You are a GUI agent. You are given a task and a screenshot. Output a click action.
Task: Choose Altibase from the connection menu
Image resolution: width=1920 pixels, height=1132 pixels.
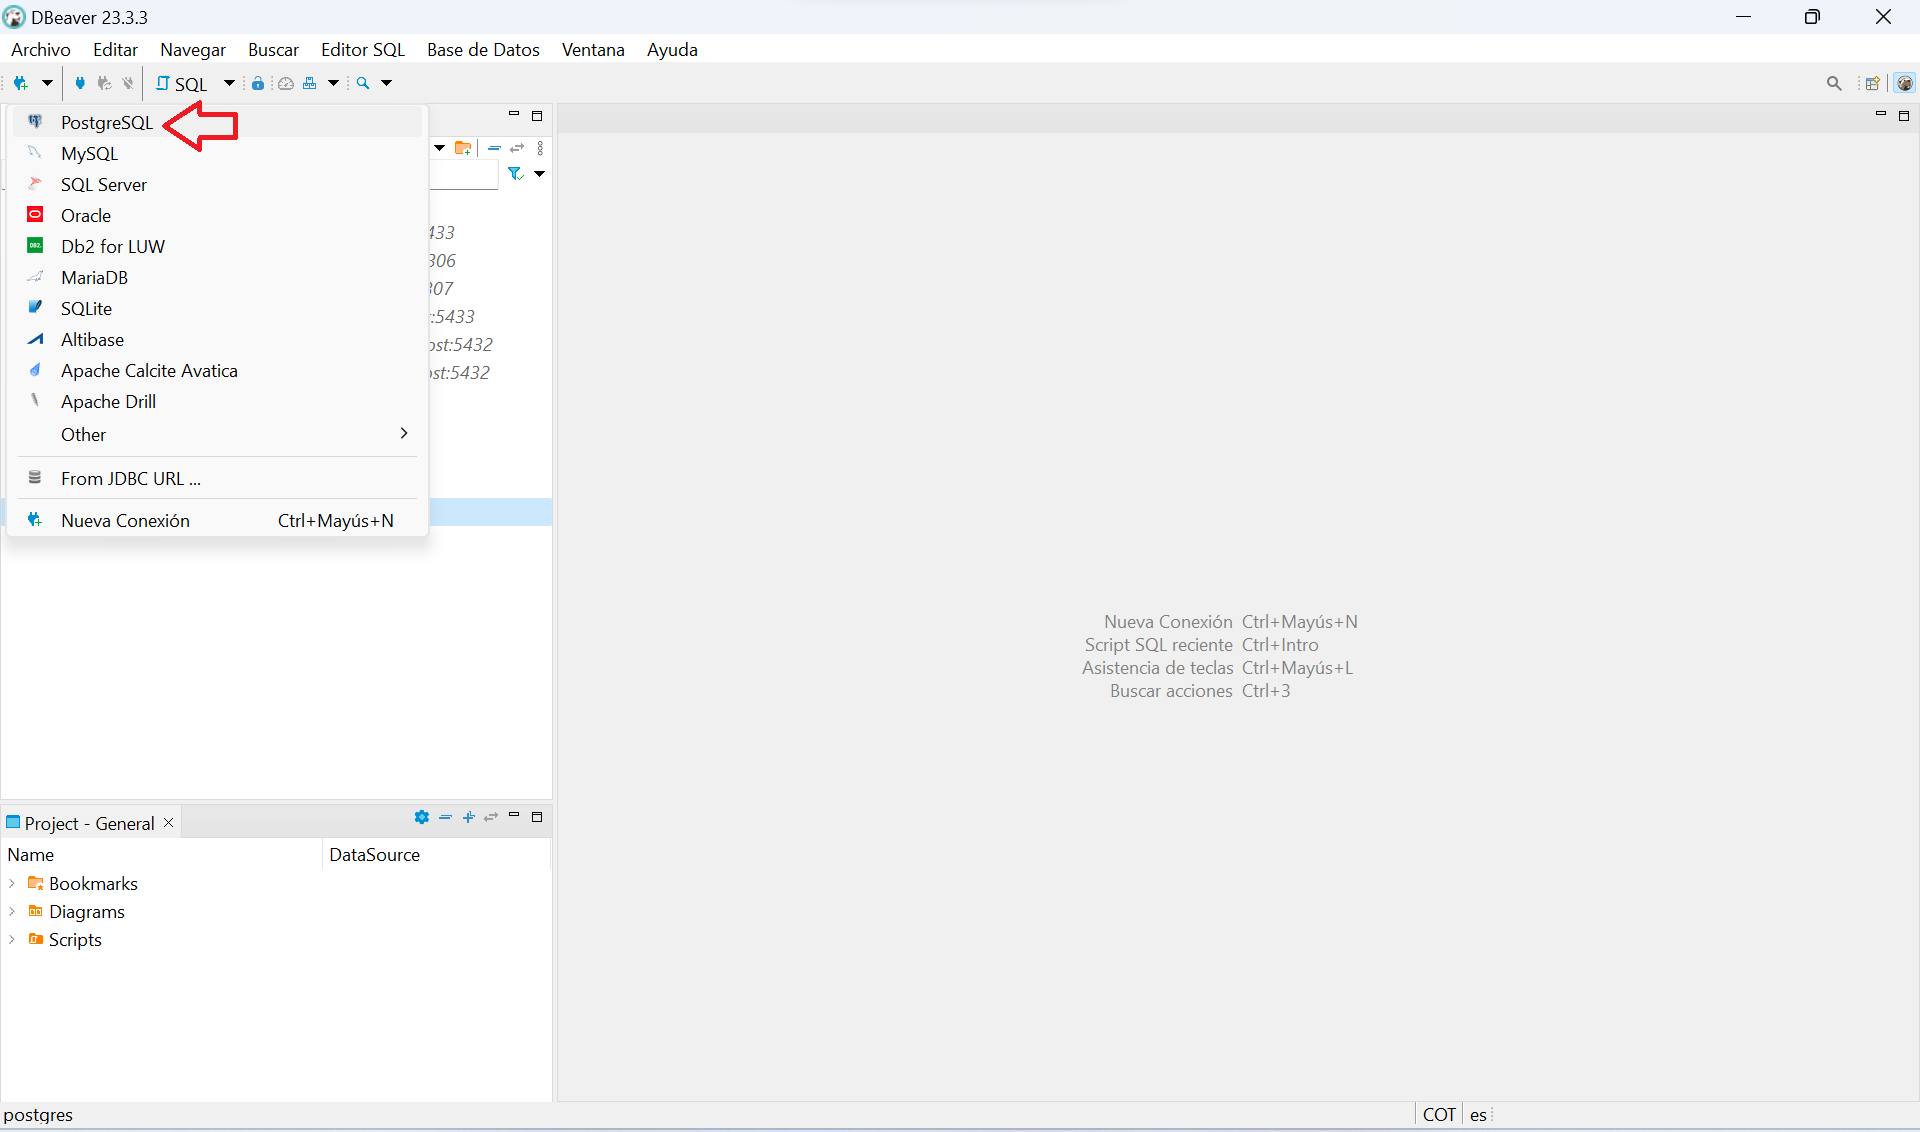click(218, 339)
